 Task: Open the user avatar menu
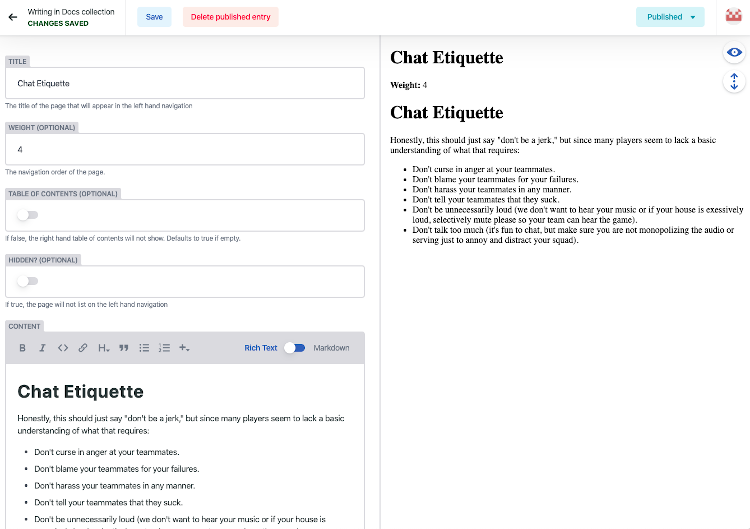(733, 16)
